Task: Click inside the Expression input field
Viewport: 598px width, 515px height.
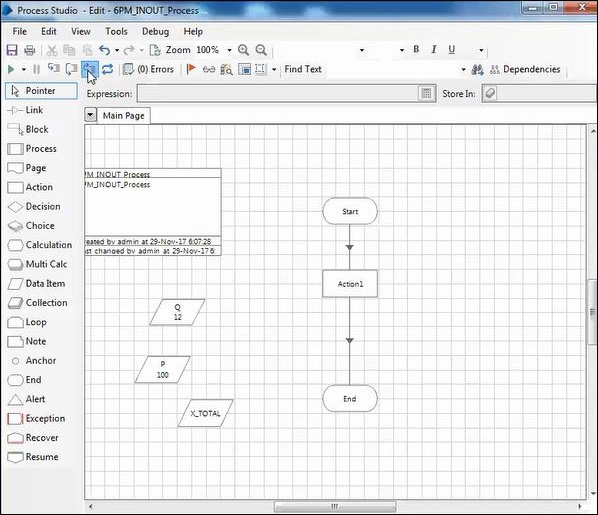Action: coord(277,93)
